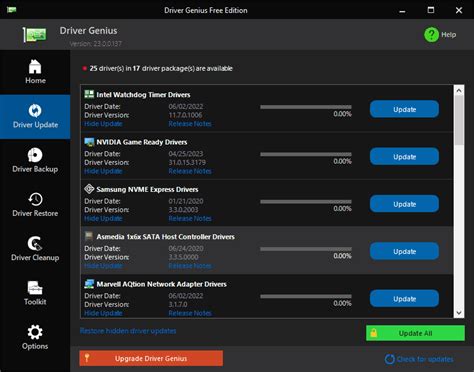Click the driver list scrollbar thumb
This screenshot has width=474, height=372.
click(x=459, y=120)
